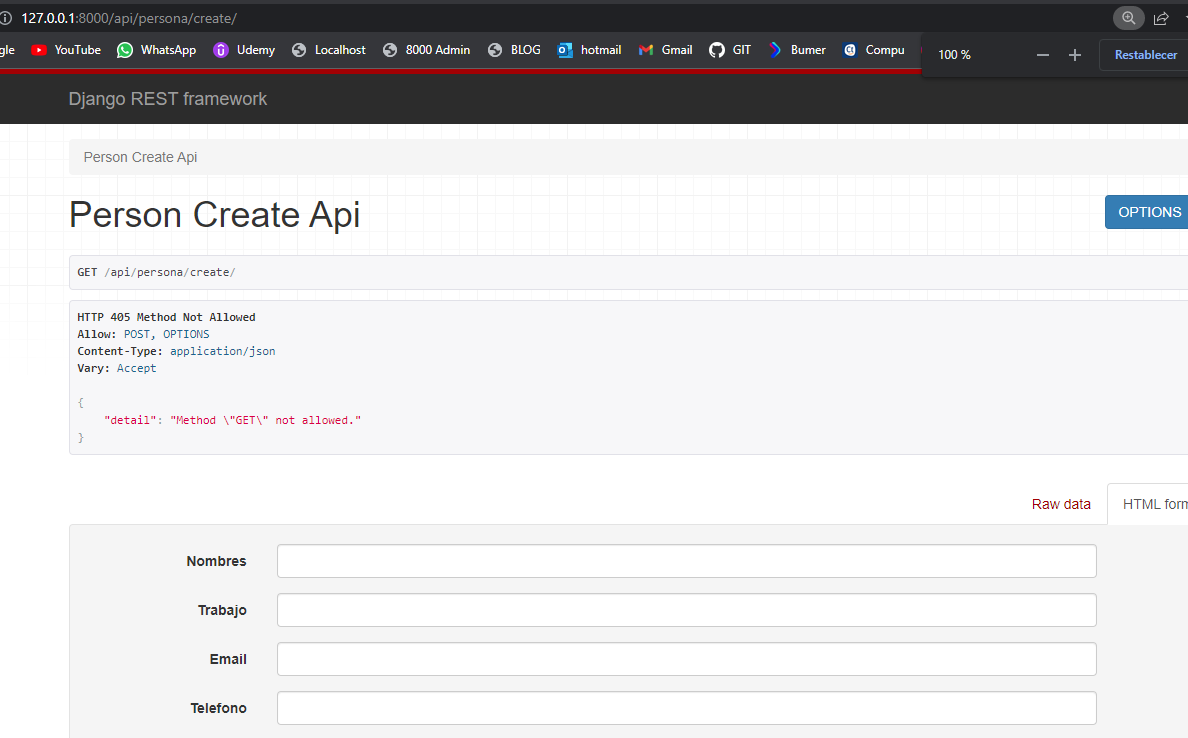The height and width of the screenshot is (738, 1188).
Task: Click Restablecer to reset zoom
Action: 1145,55
